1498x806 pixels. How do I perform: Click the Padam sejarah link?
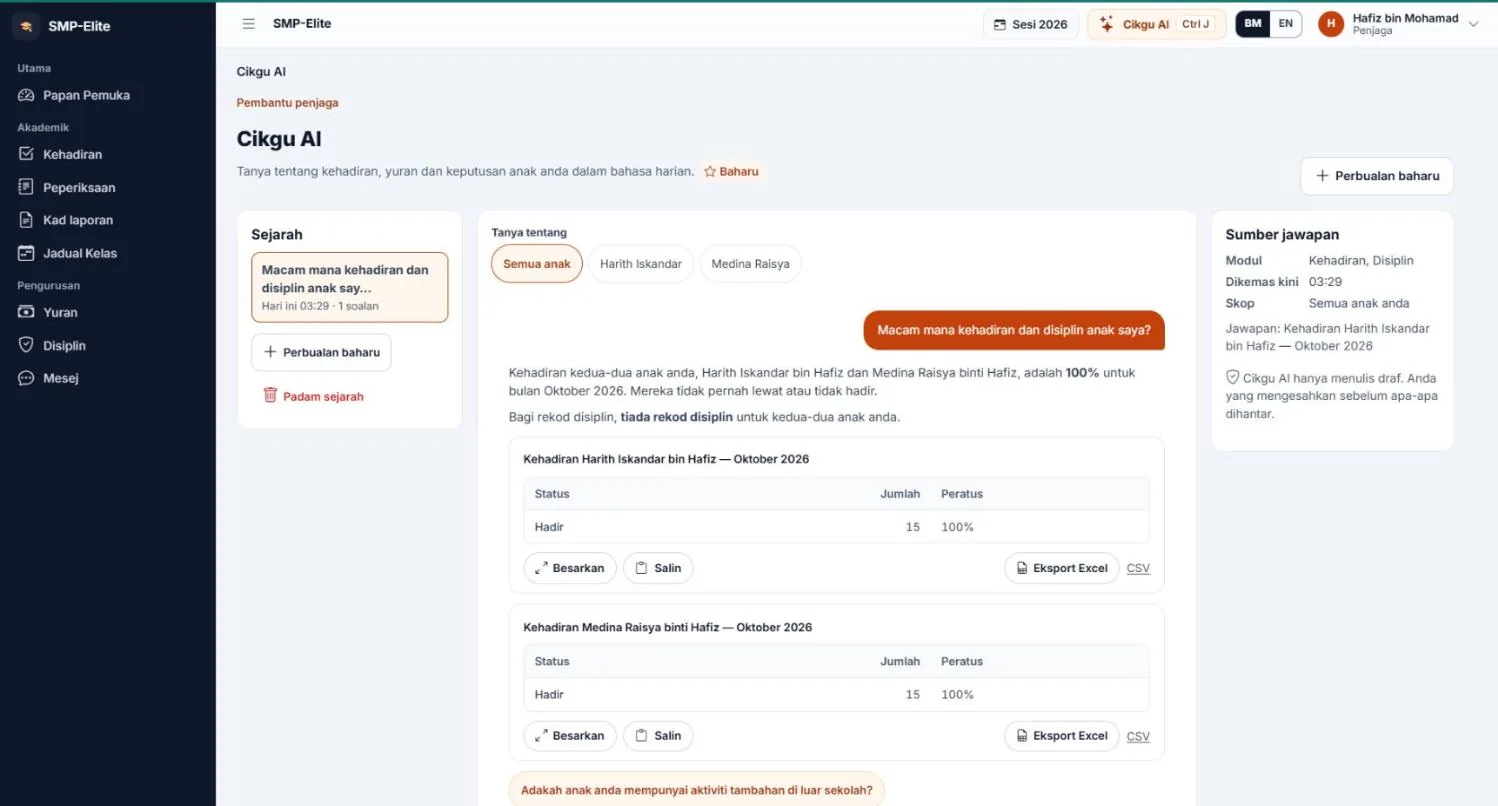point(313,396)
